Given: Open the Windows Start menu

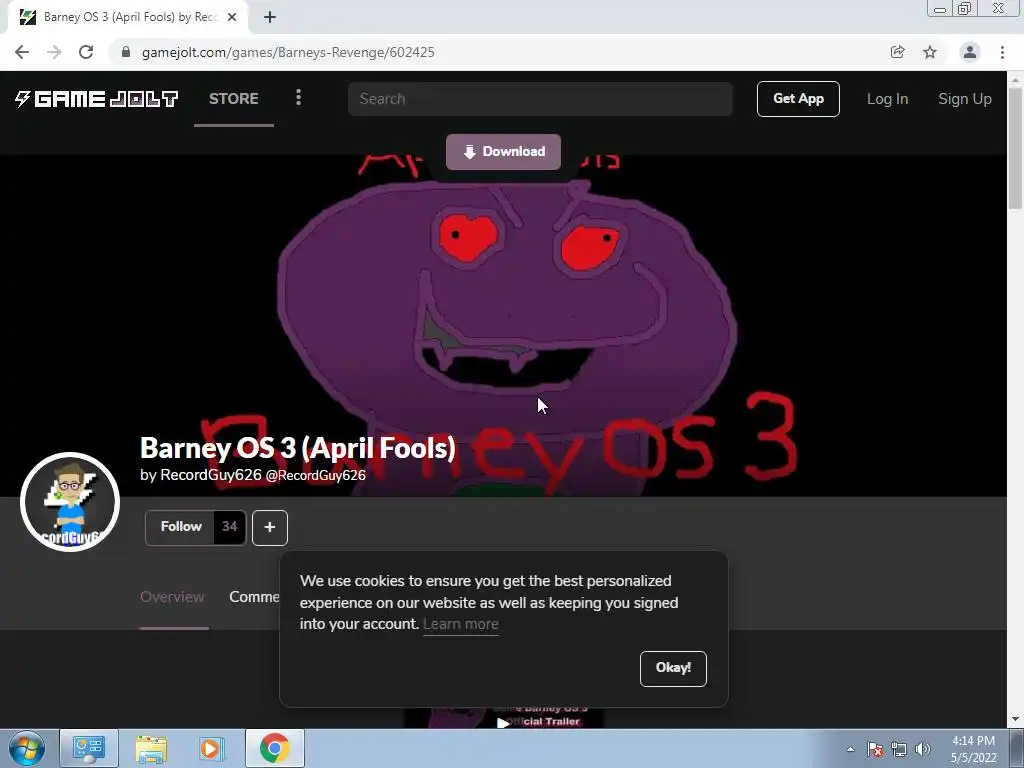Looking at the screenshot, I should coord(27,748).
